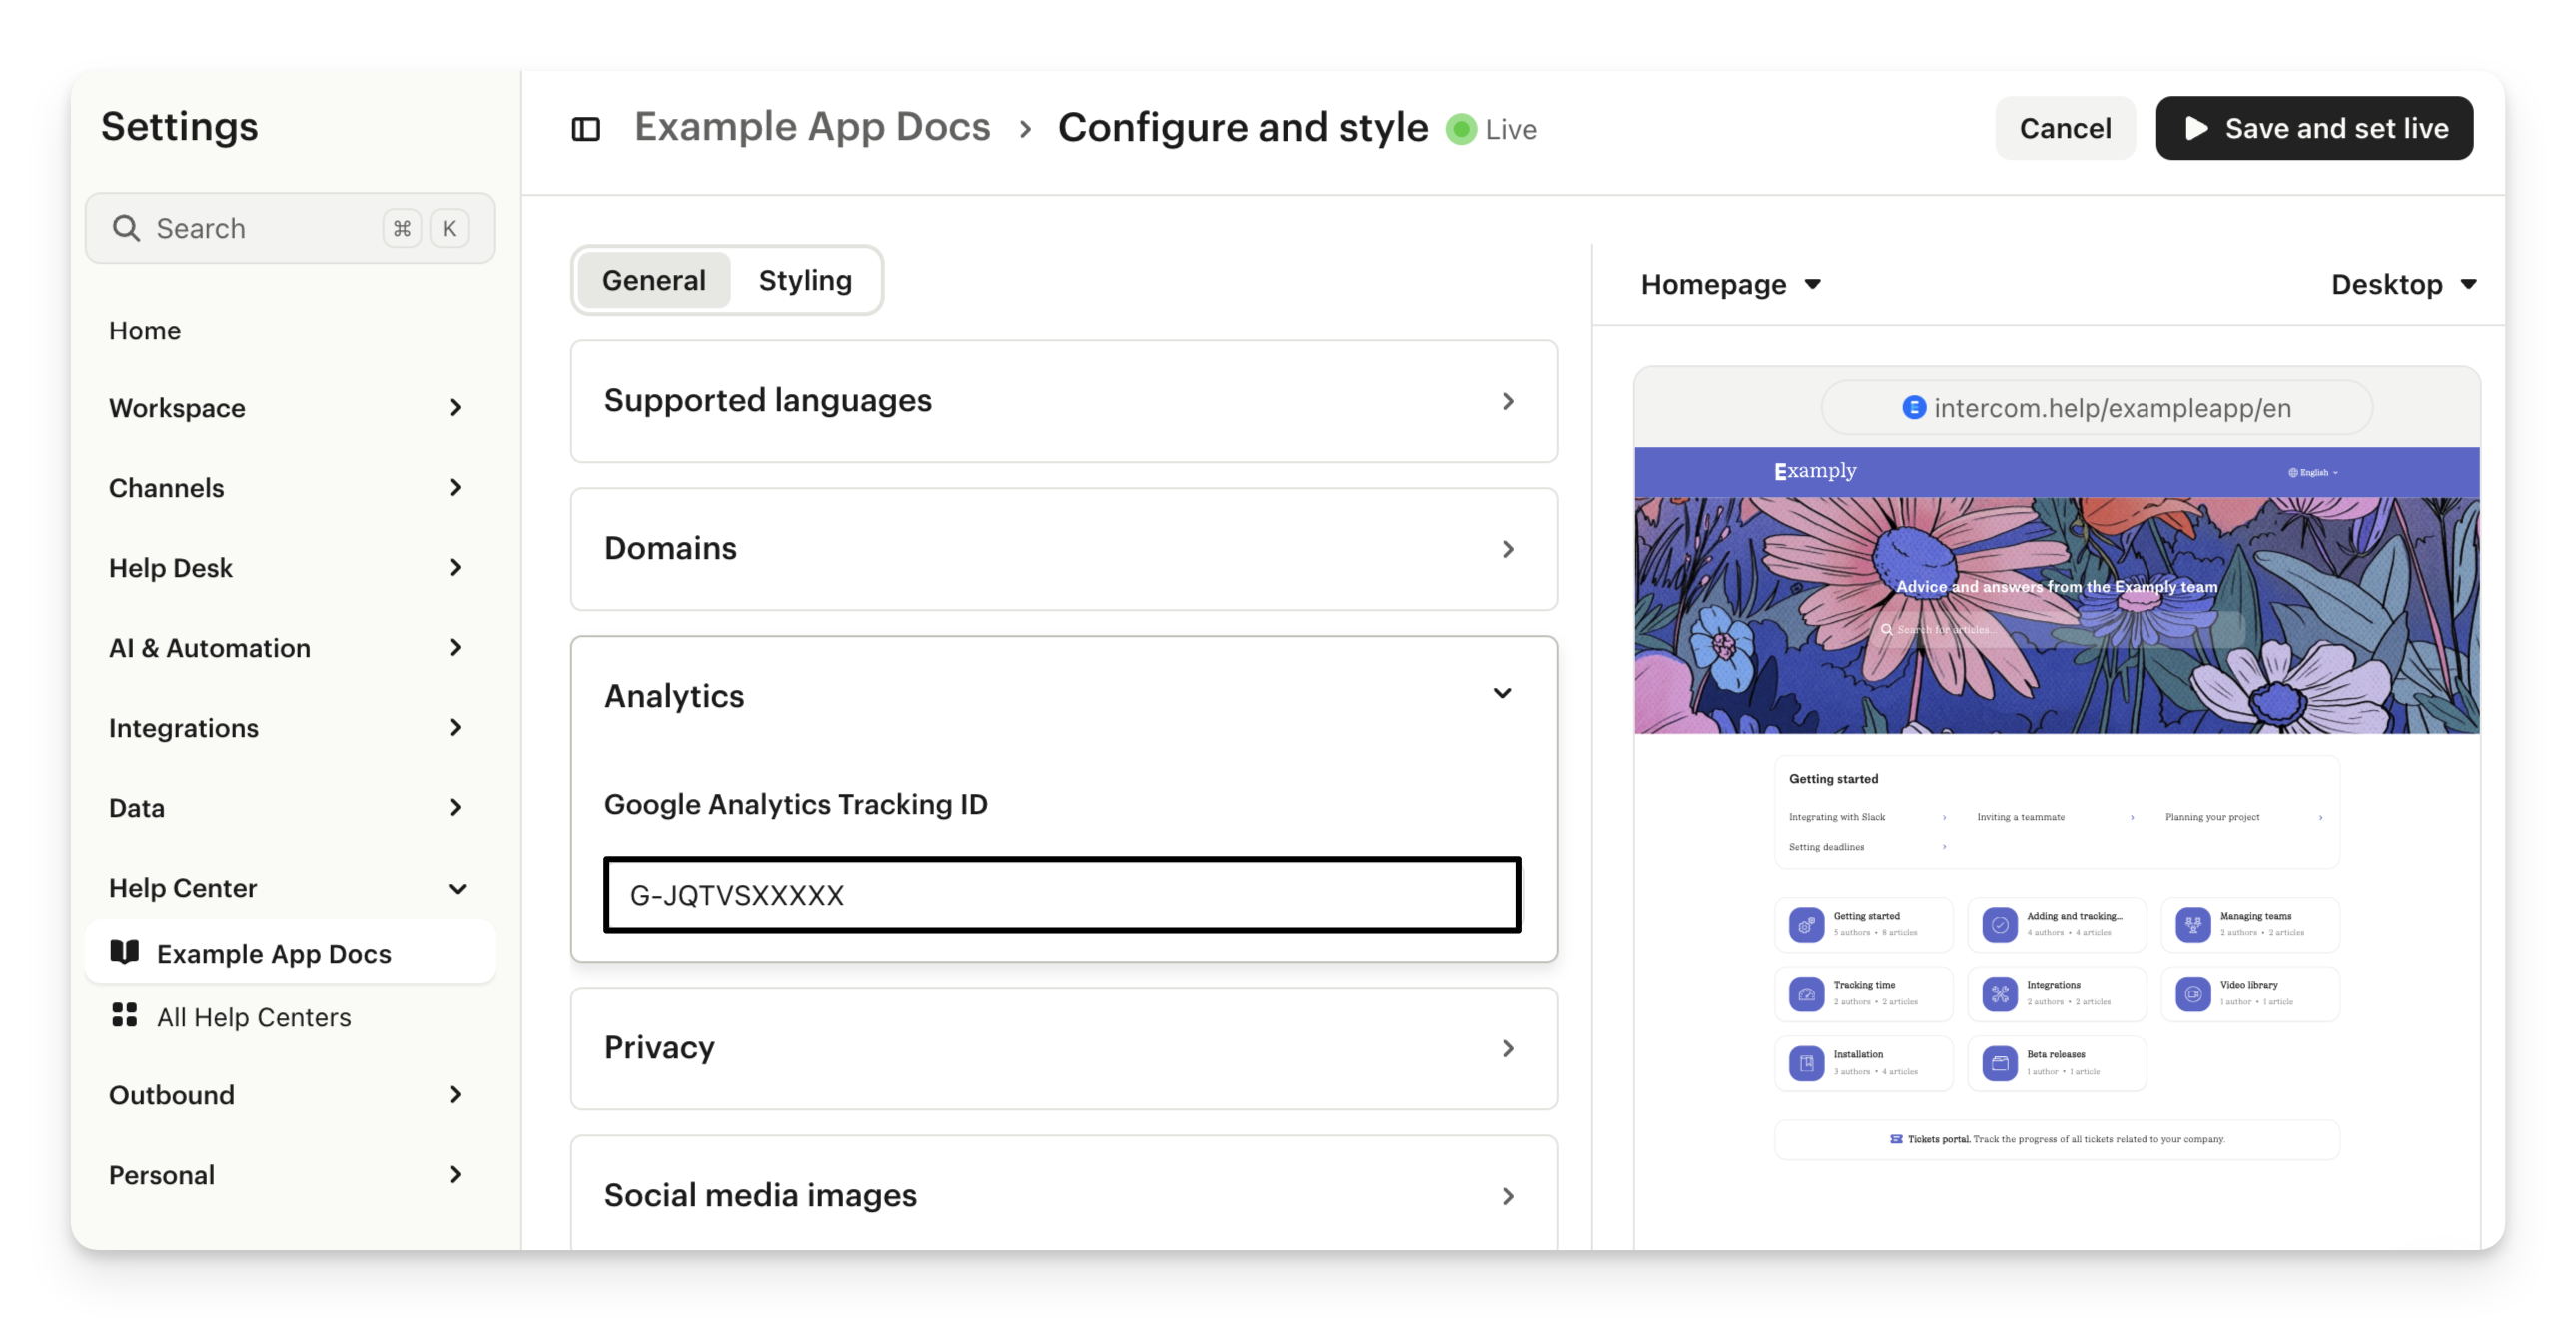Click the Video library icon in preview

pos(2192,994)
